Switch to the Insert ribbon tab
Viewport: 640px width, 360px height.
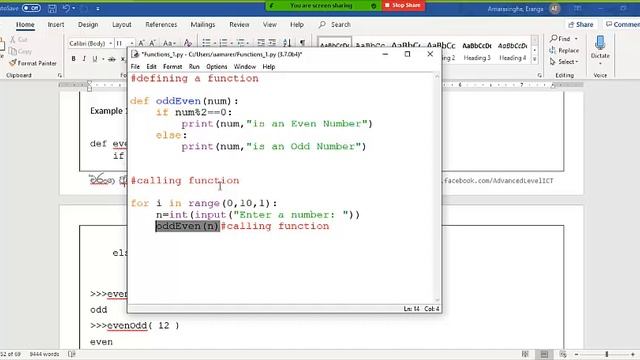click(56, 24)
